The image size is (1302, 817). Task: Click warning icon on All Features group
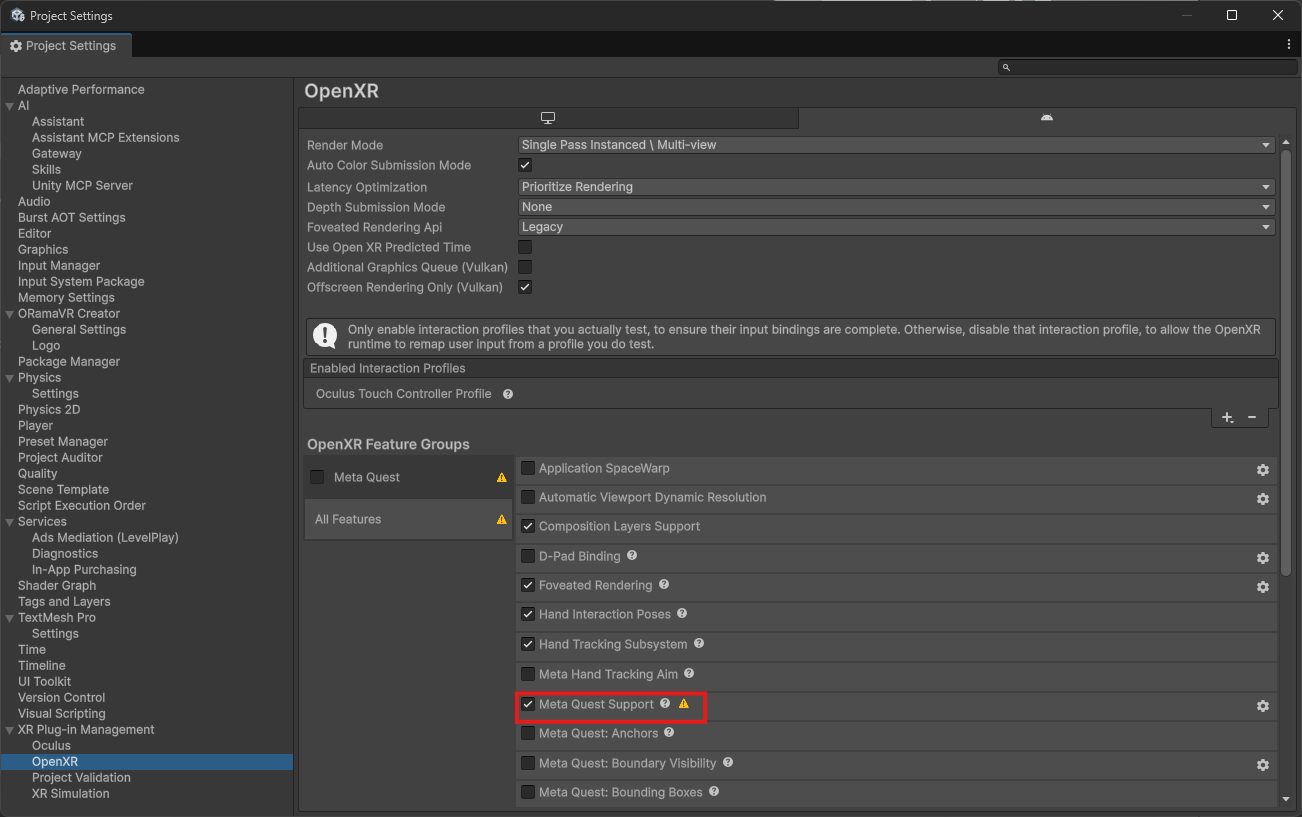click(502, 519)
